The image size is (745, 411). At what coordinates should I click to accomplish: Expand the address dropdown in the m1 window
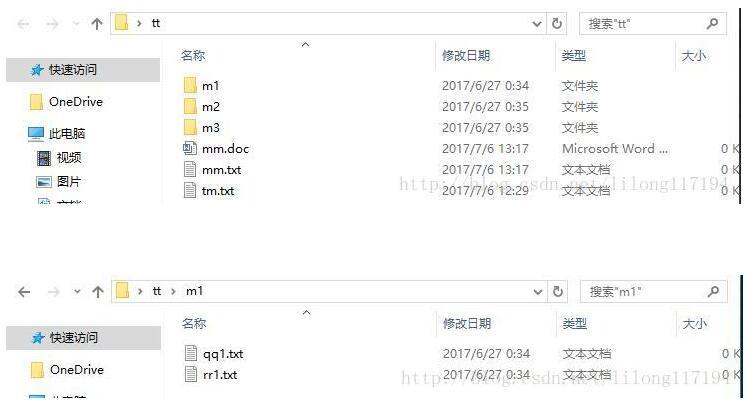tap(538, 292)
